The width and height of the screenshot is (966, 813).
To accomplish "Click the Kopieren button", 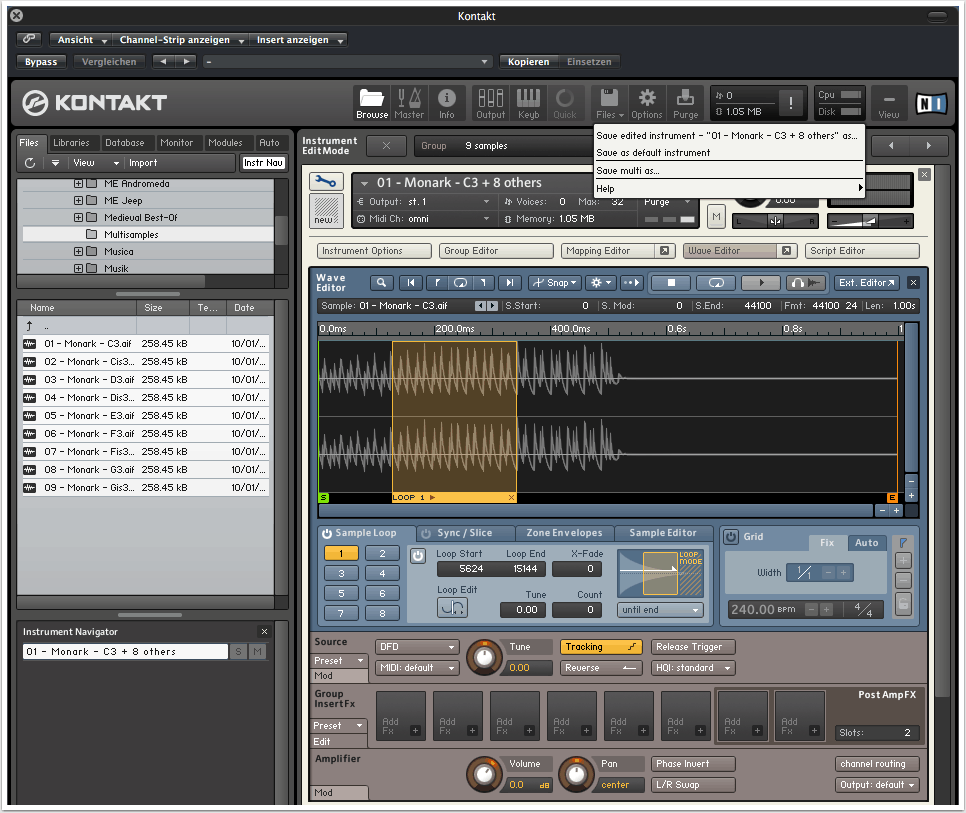I will (x=528, y=62).
